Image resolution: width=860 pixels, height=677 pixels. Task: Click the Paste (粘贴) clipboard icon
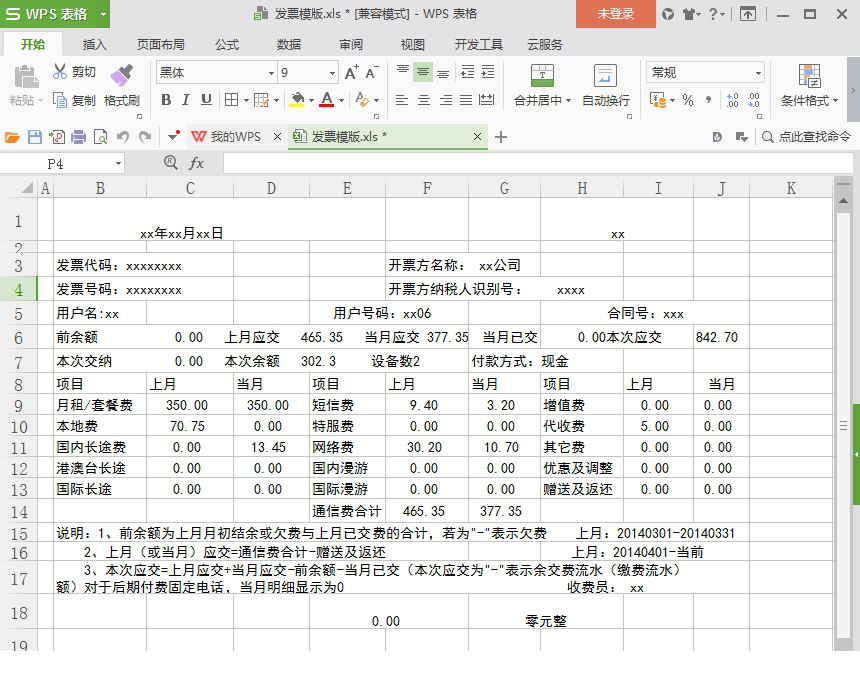pyautogui.click(x=26, y=77)
